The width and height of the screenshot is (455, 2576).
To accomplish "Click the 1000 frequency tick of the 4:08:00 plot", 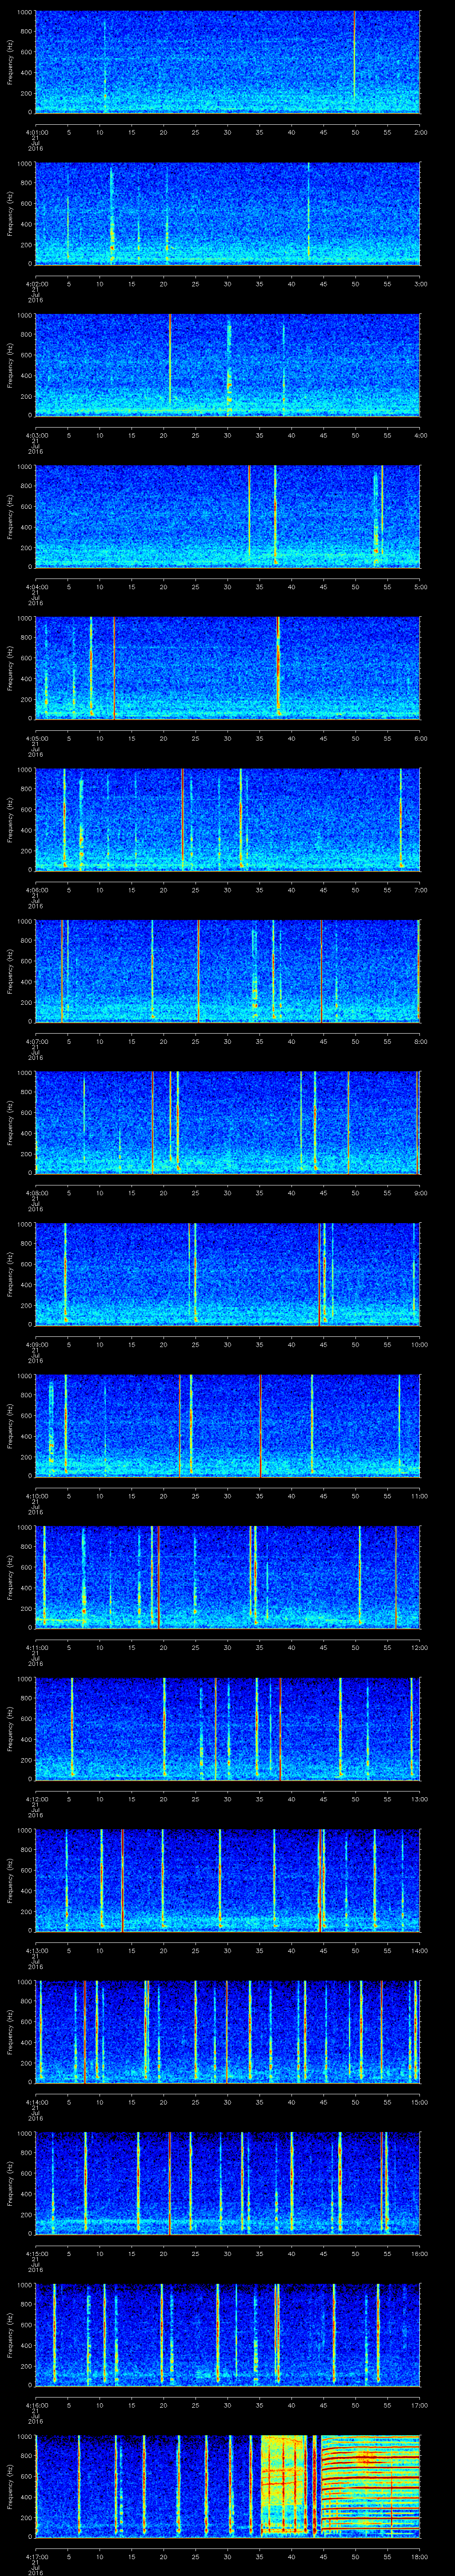I will pyautogui.click(x=25, y=1073).
